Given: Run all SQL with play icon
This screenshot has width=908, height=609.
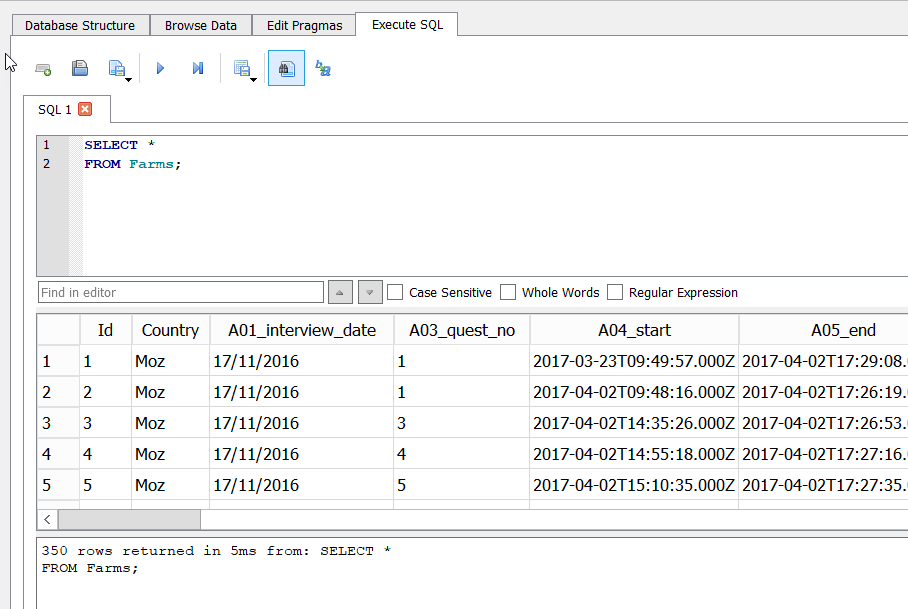Looking at the screenshot, I should [x=160, y=68].
